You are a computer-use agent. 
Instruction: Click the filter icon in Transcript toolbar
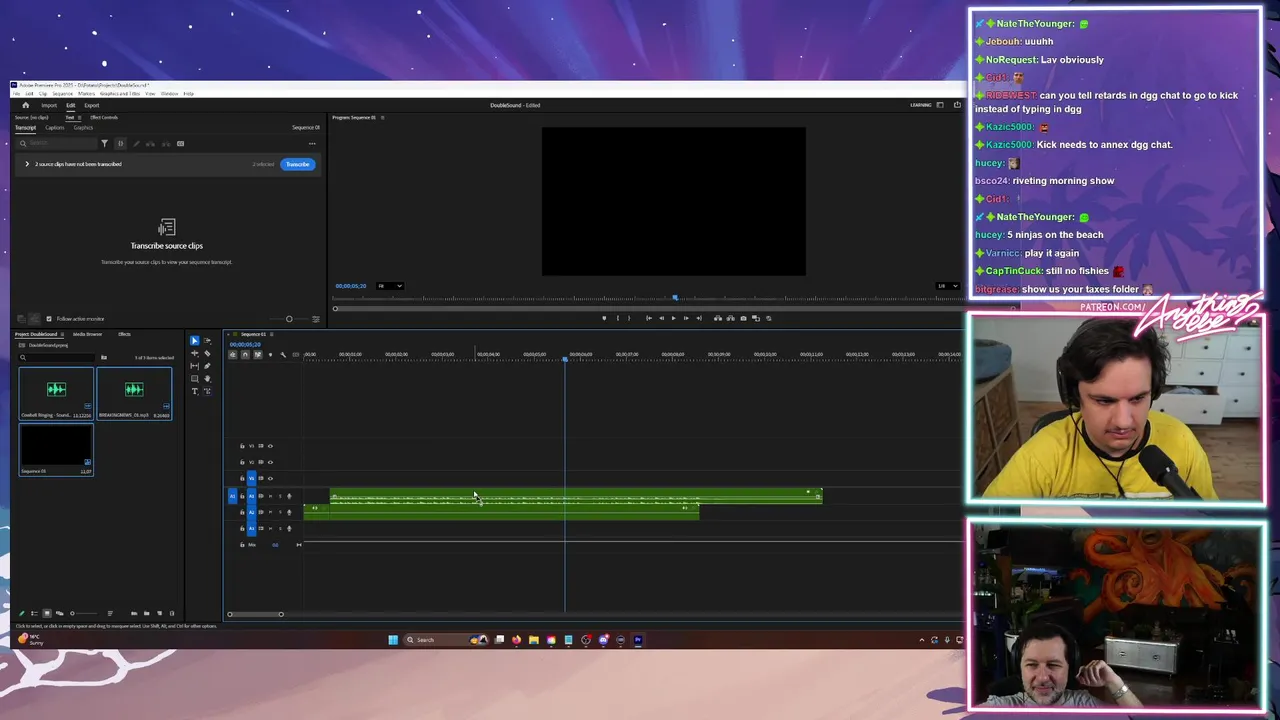(104, 144)
